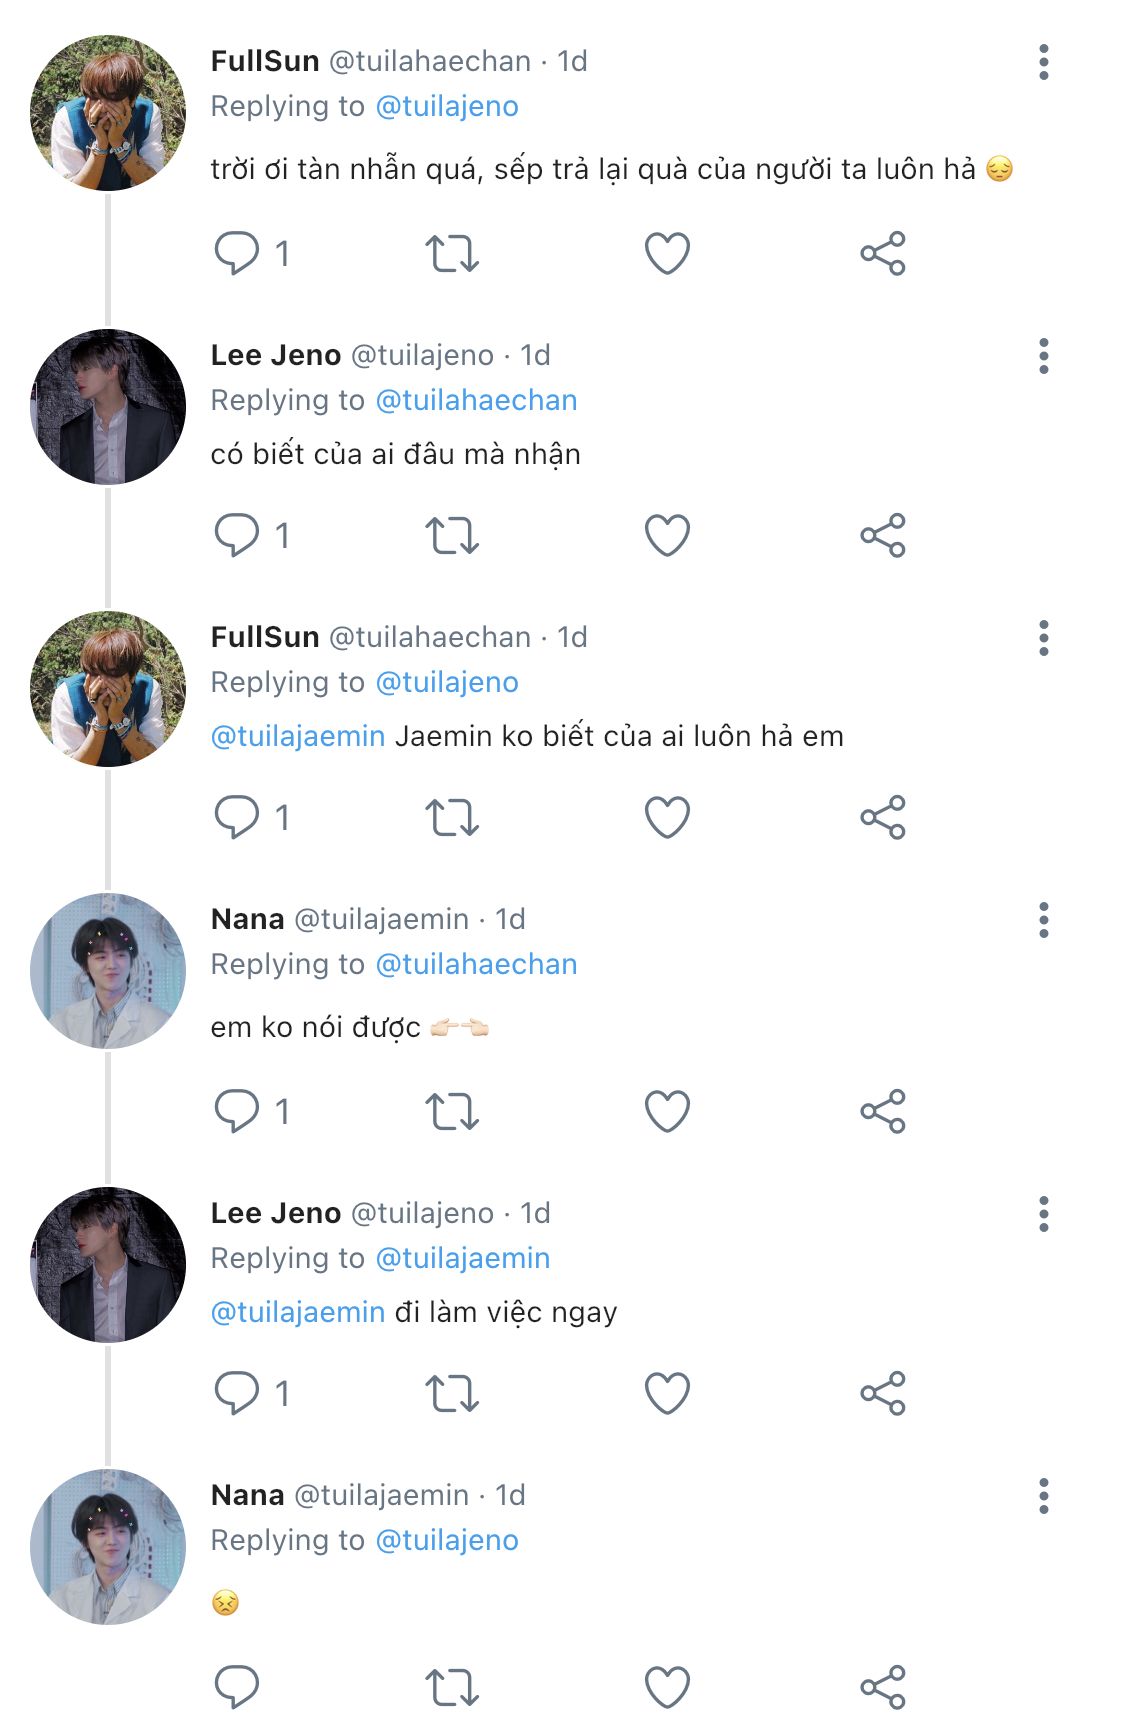The image size is (1125, 1736).
Task: Open @tuilajaemin mention in FullSun's tweet text
Action: [298, 736]
